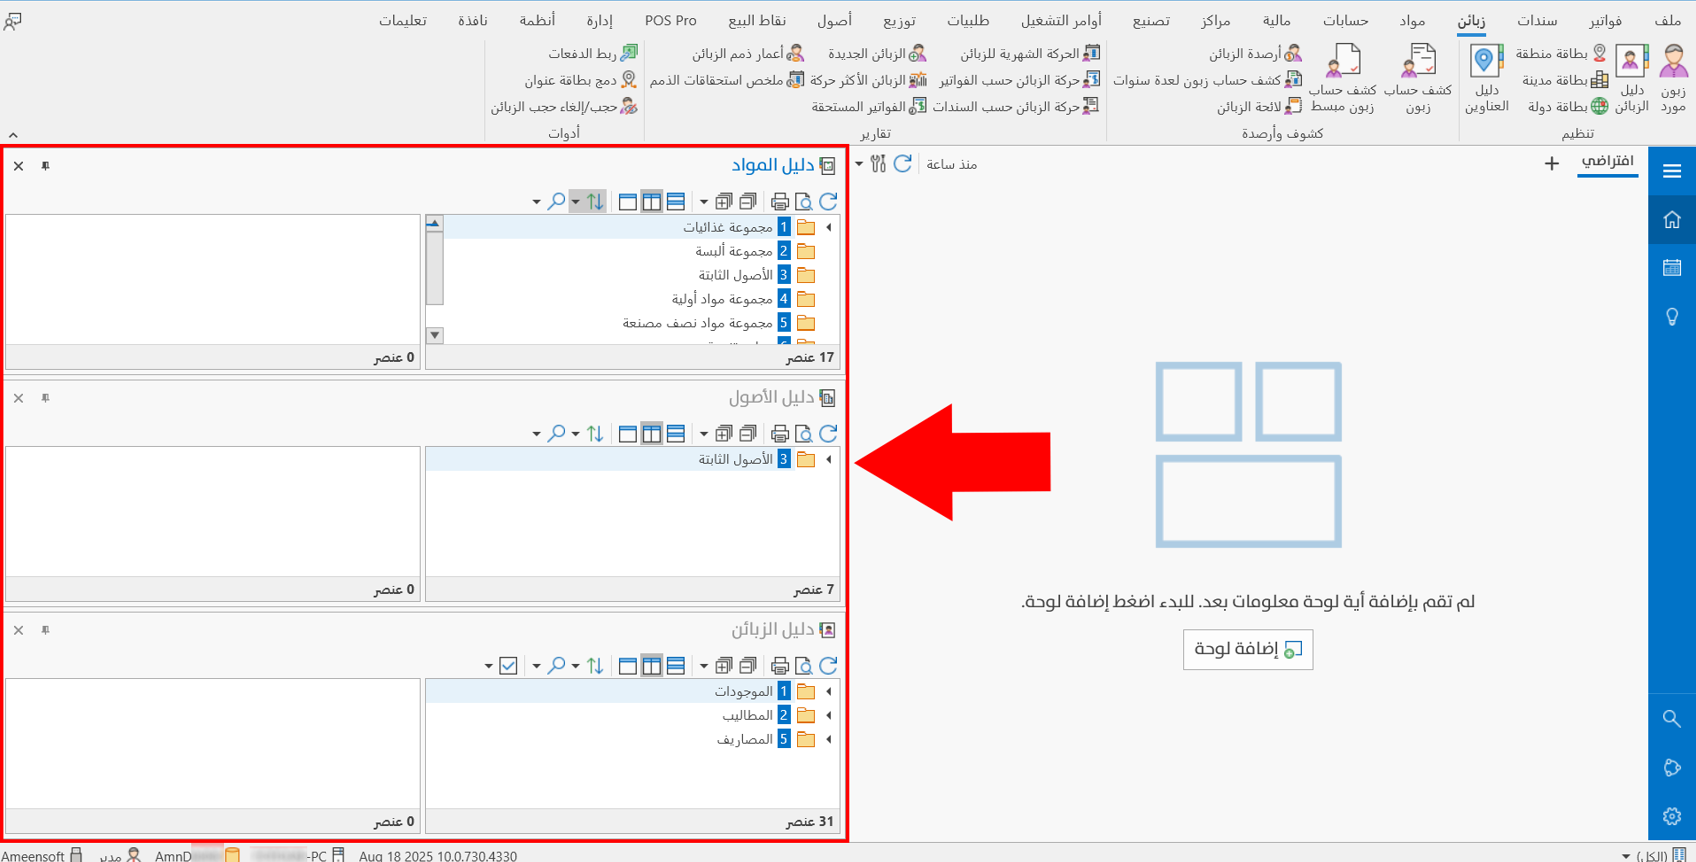The width and height of the screenshot is (1696, 862).
Task: Open settings gear in blue sidebar
Action: point(1672,817)
